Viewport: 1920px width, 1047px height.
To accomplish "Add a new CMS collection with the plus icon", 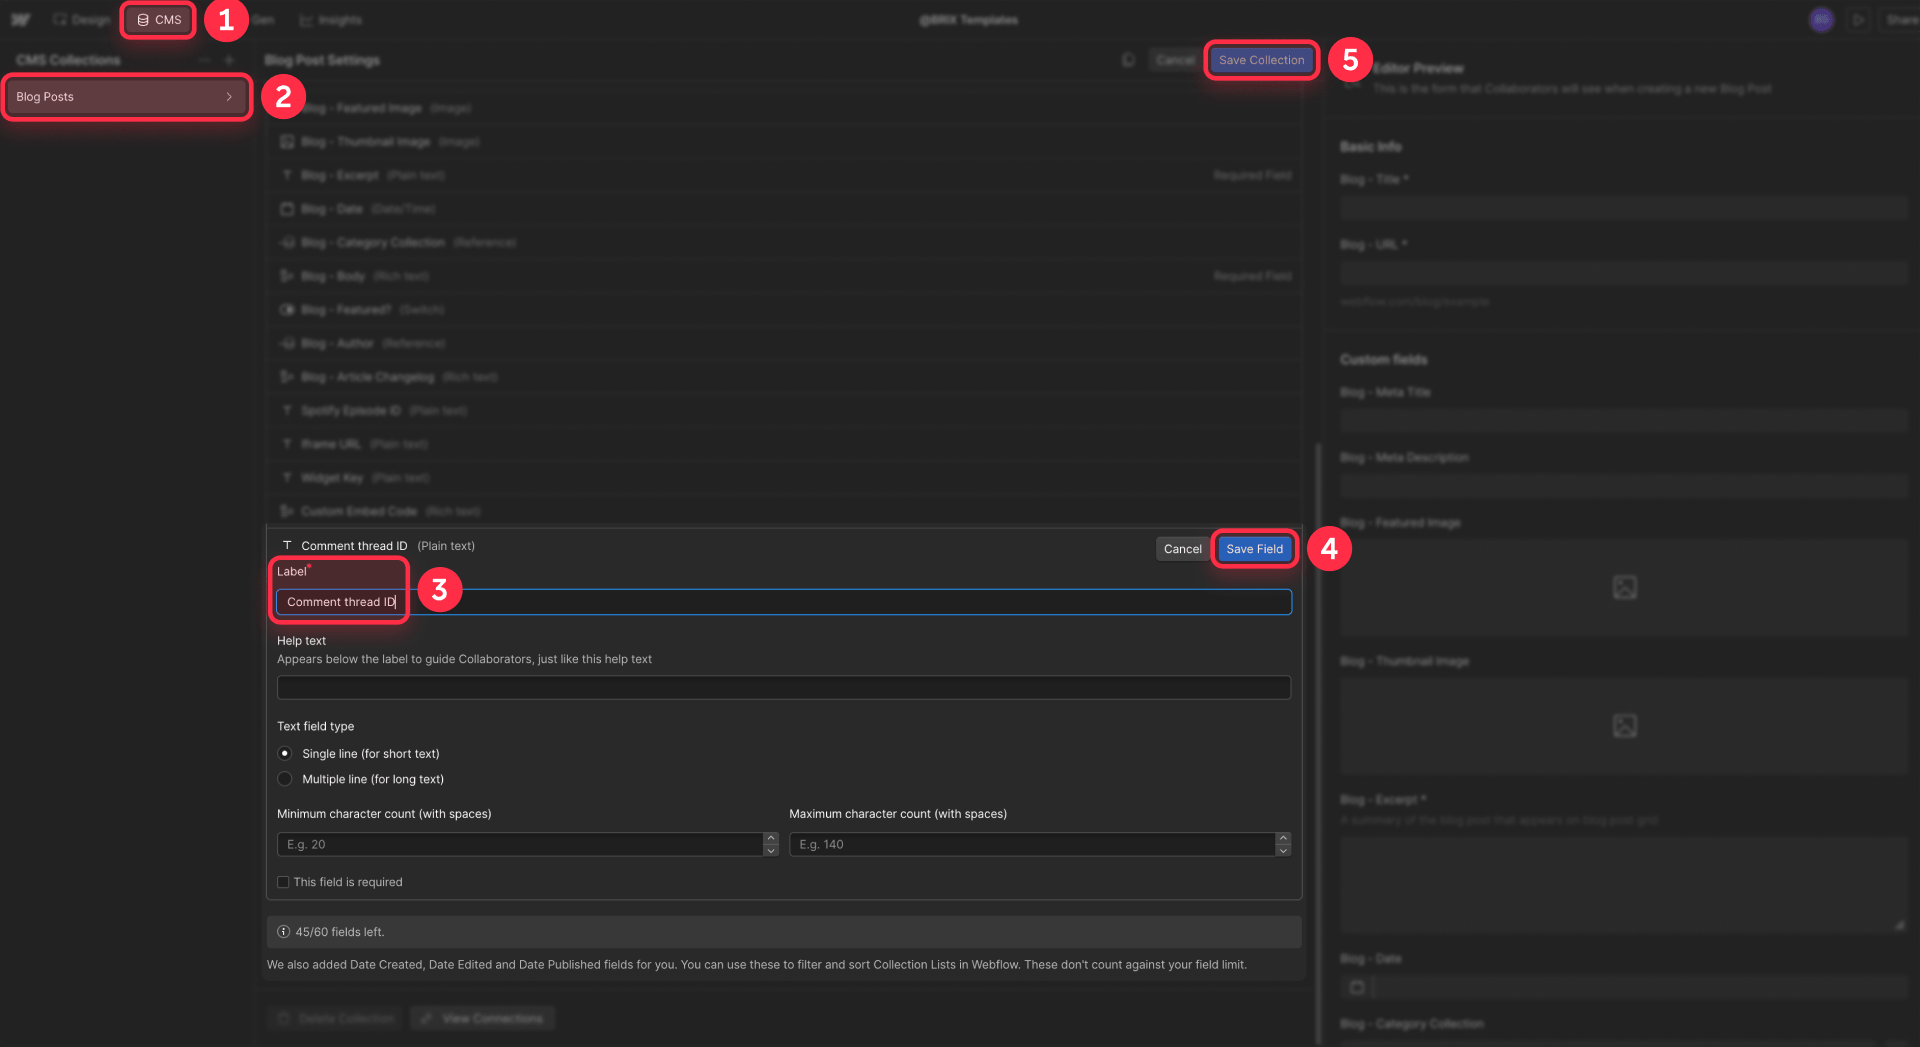I will (229, 59).
